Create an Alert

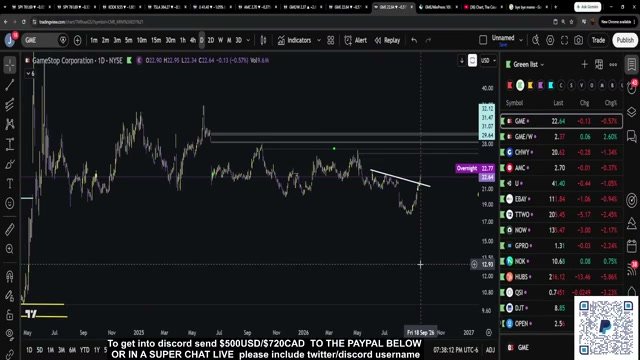pyautogui.click(x=355, y=40)
